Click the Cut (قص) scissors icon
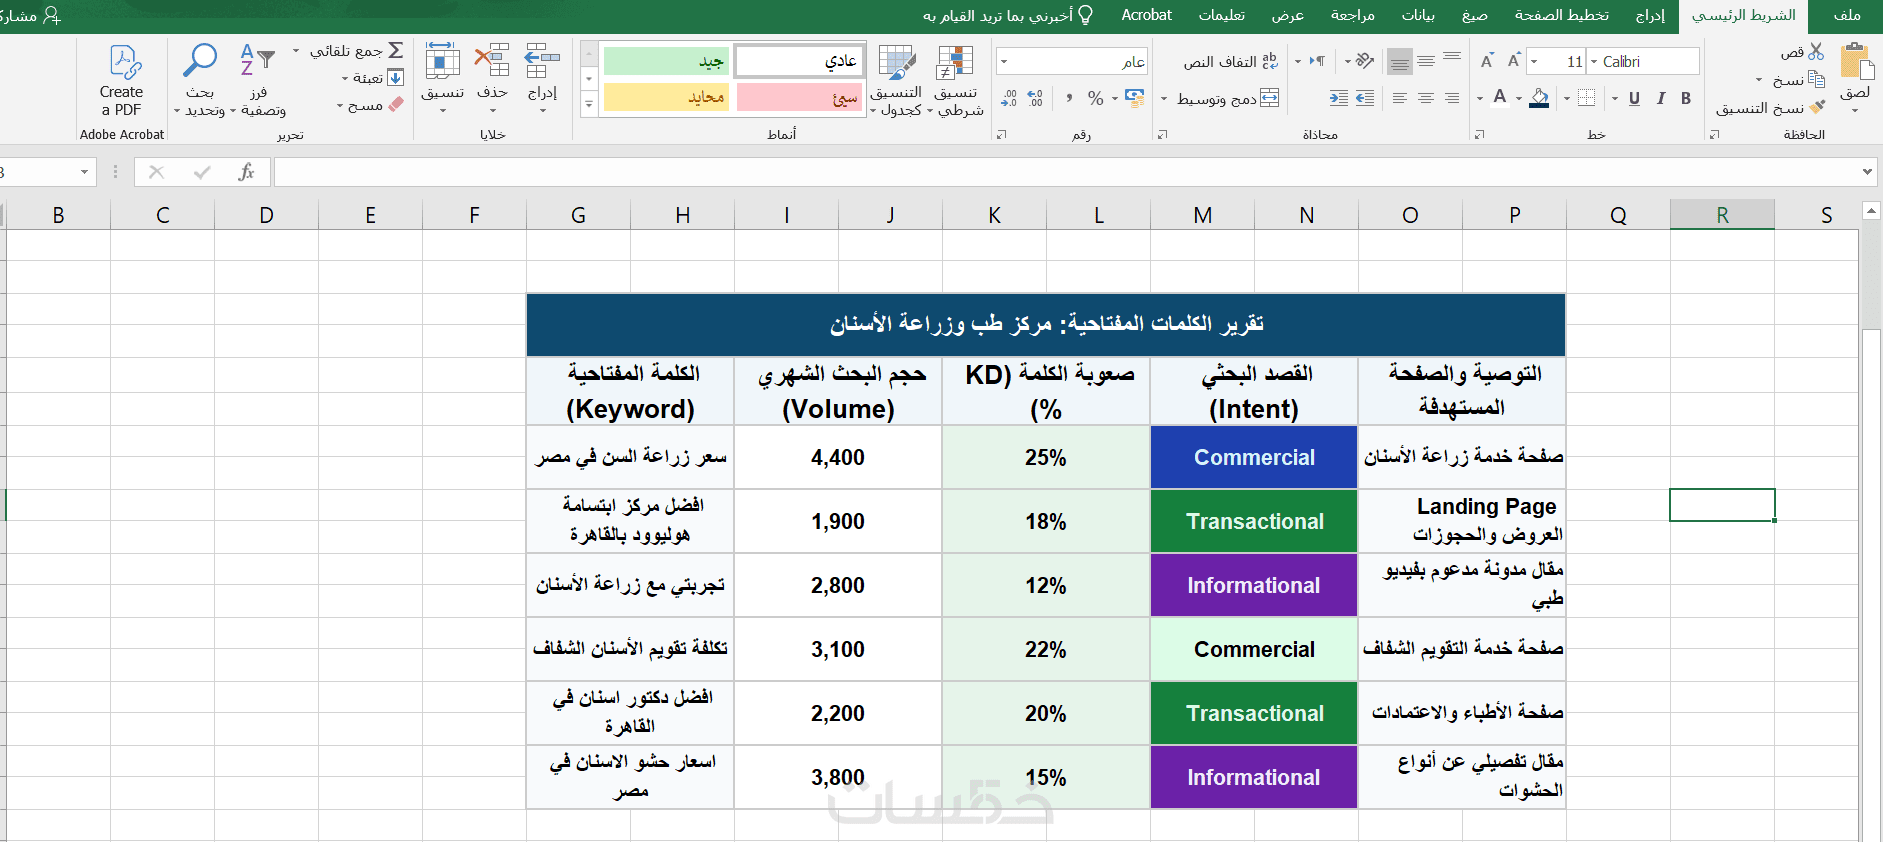 1816,51
